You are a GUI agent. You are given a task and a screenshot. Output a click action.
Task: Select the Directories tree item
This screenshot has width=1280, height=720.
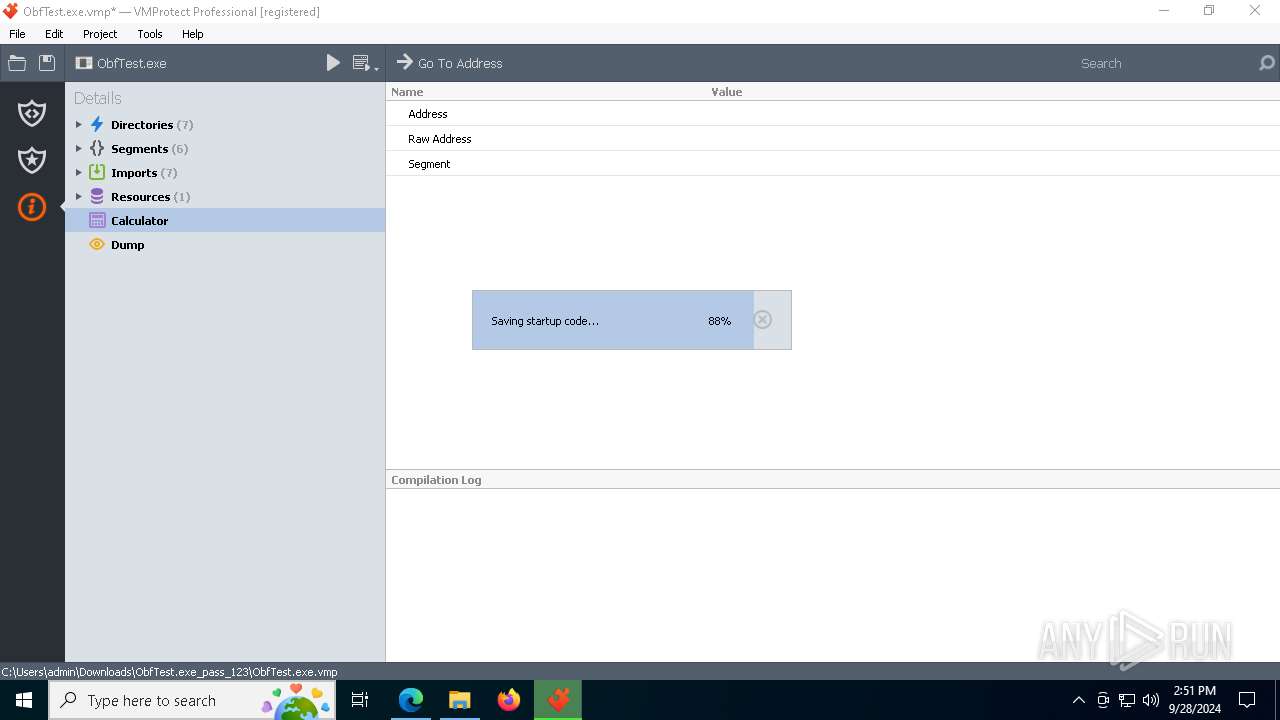pyautogui.click(x=225, y=125)
